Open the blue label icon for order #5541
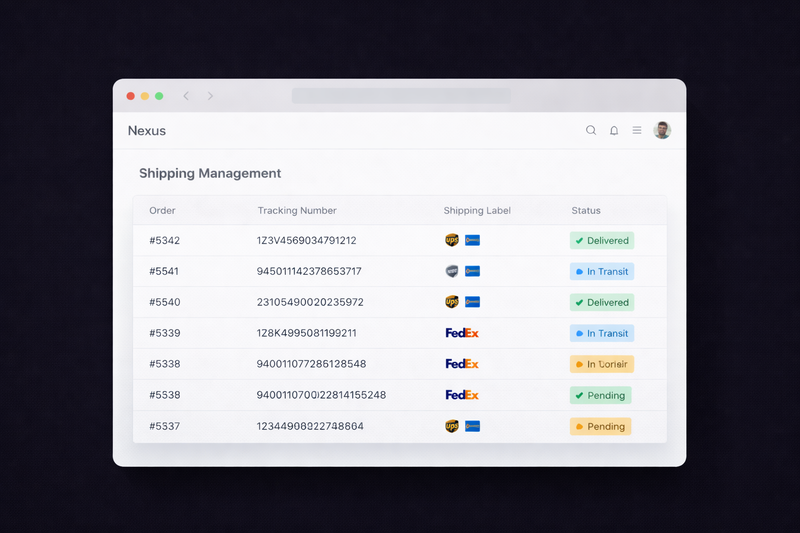 click(472, 271)
